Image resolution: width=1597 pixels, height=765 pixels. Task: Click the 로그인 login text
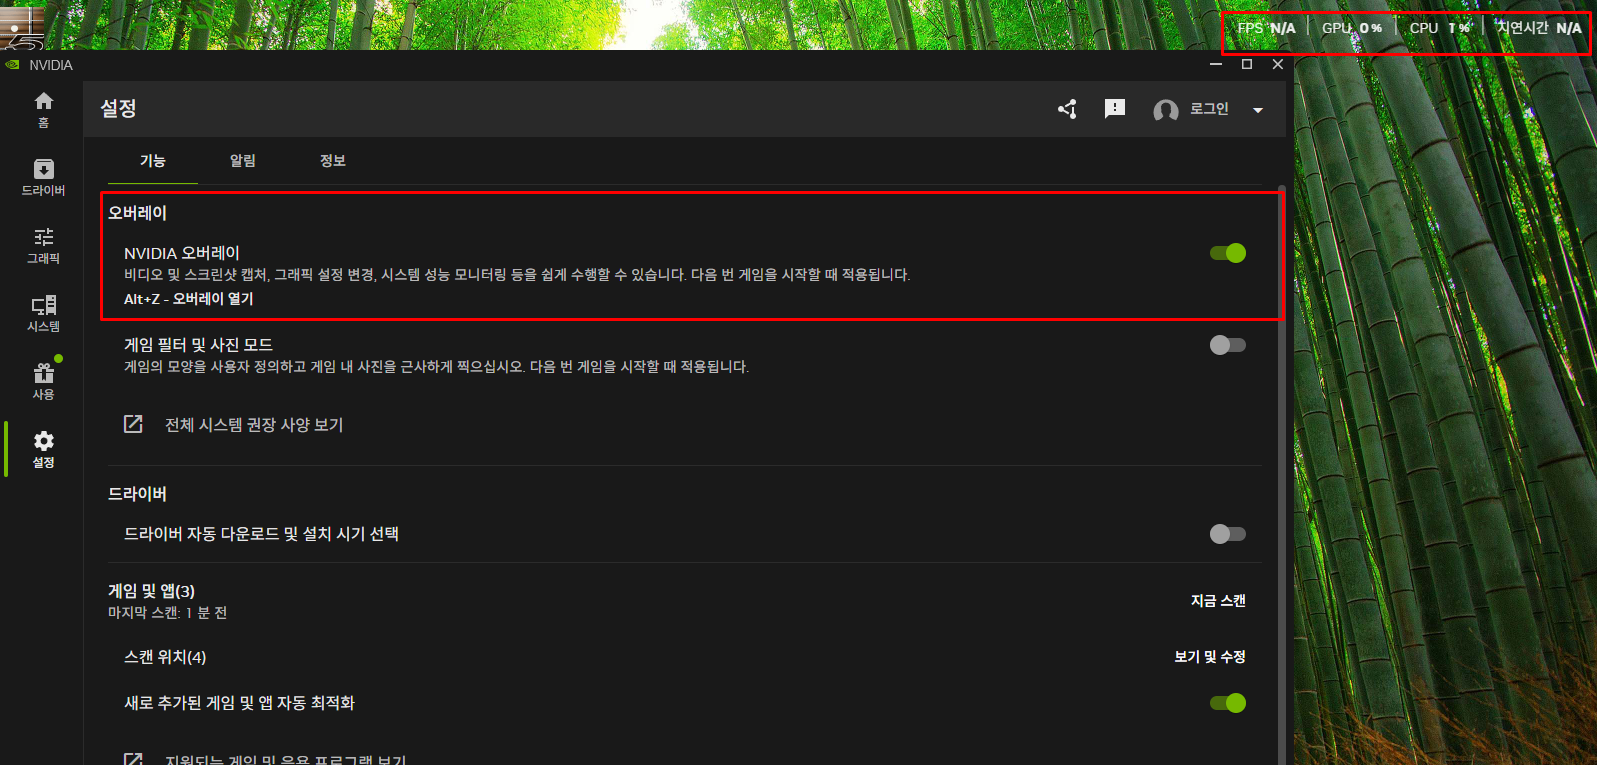click(1209, 109)
